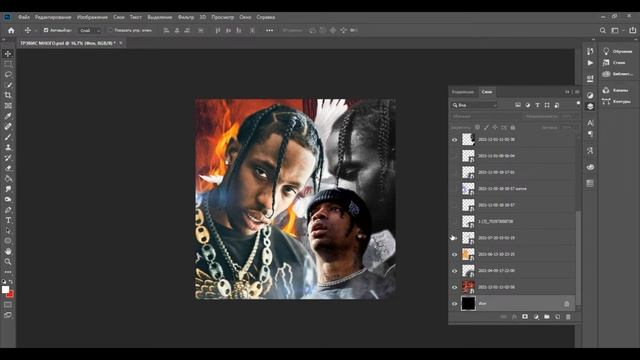The width and height of the screenshot is (640, 360).
Task: Select the Rectangular Marquee tool
Action: (x=8, y=64)
